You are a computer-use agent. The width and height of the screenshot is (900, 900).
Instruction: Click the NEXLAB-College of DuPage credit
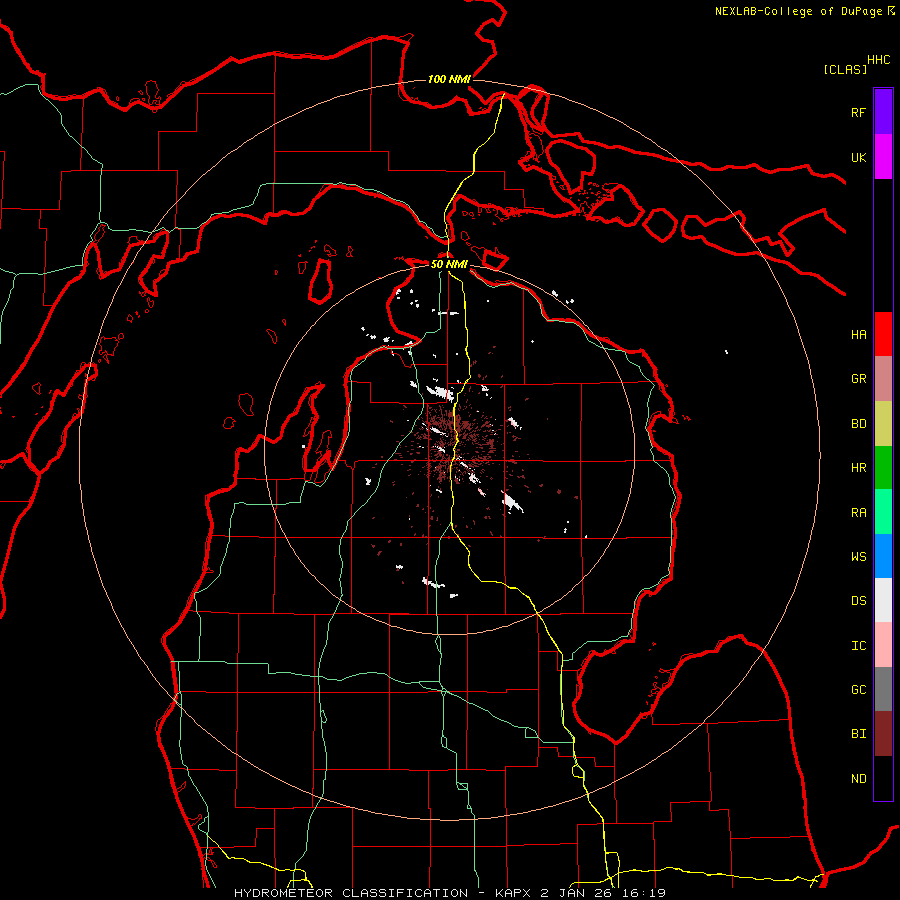(798, 11)
